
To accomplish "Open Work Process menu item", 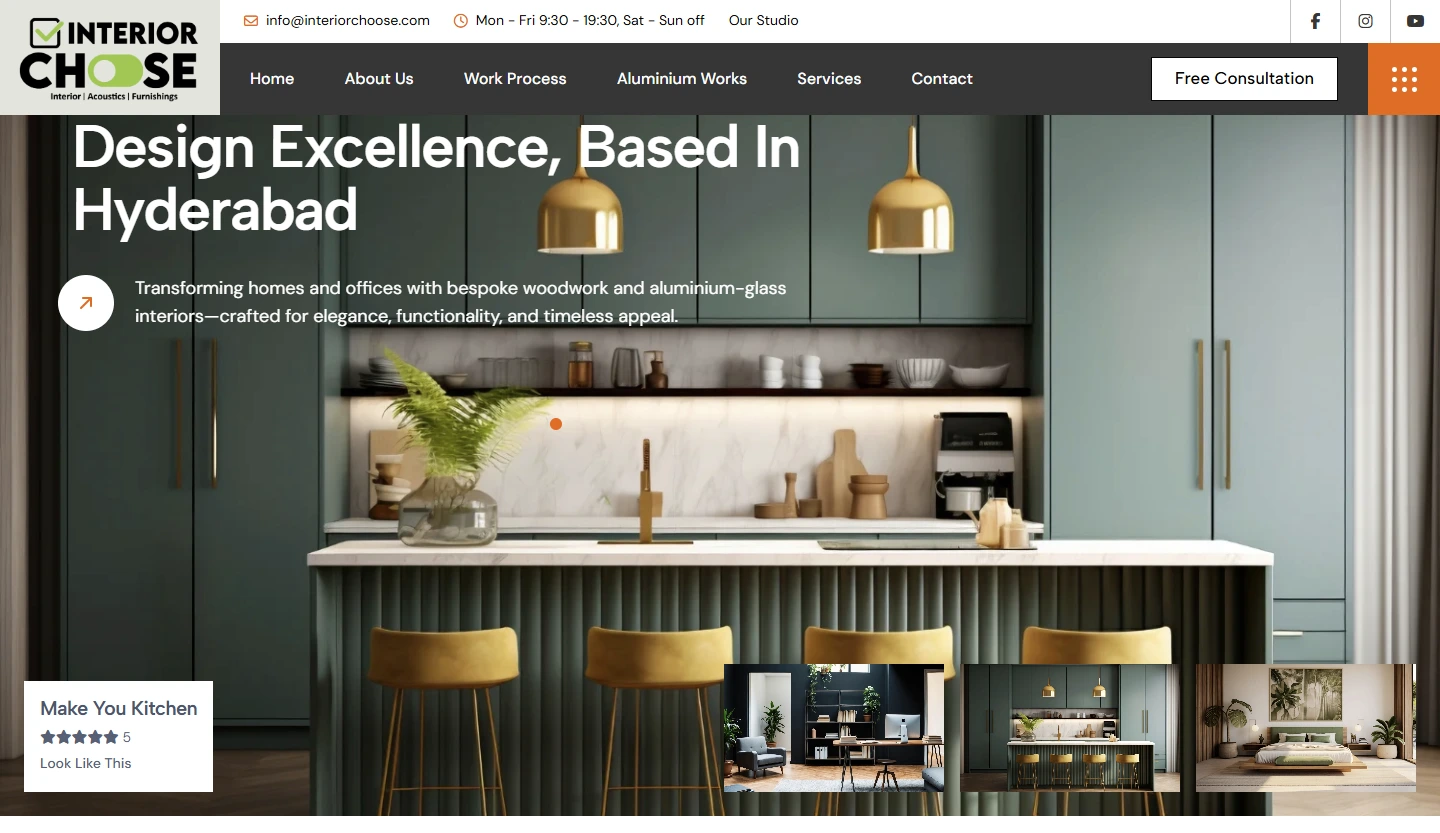I will (x=515, y=79).
